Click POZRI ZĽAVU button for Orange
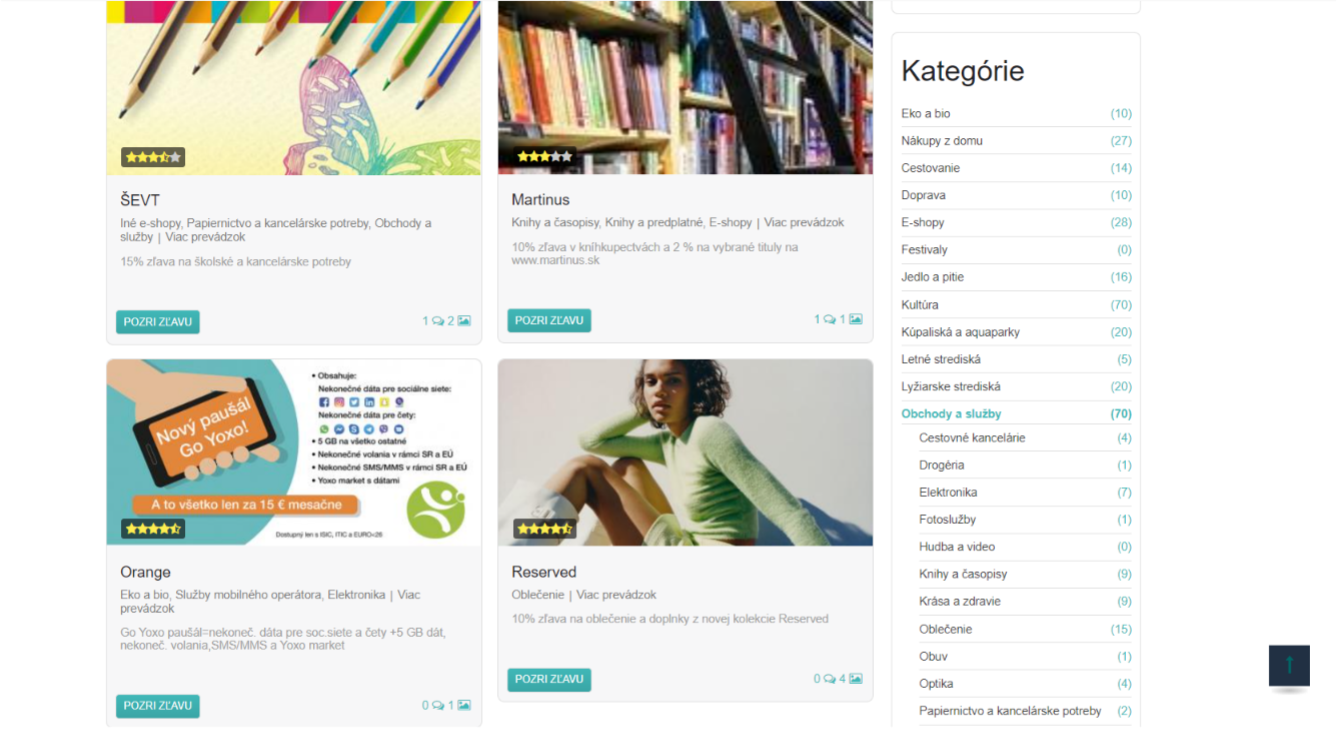The width and height of the screenshot is (1341, 730). tap(158, 706)
